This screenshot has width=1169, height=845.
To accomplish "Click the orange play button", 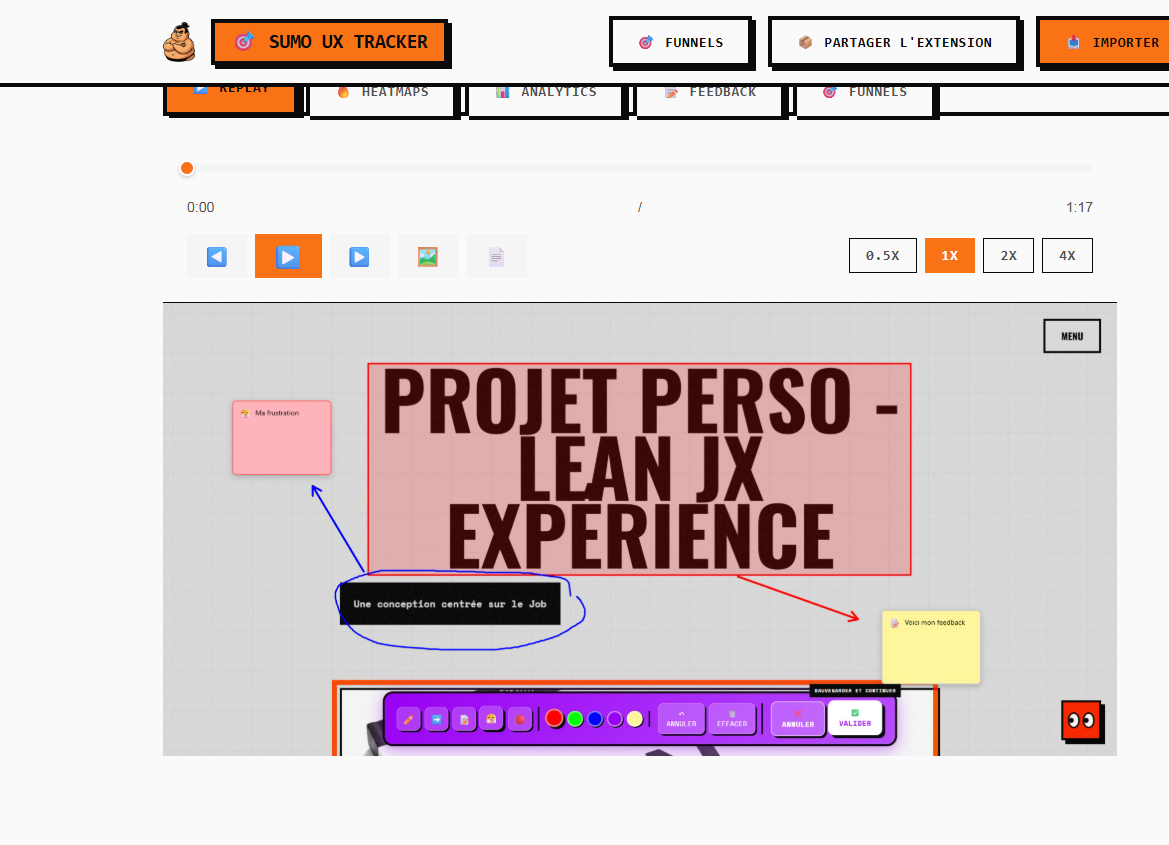I will click(288, 256).
